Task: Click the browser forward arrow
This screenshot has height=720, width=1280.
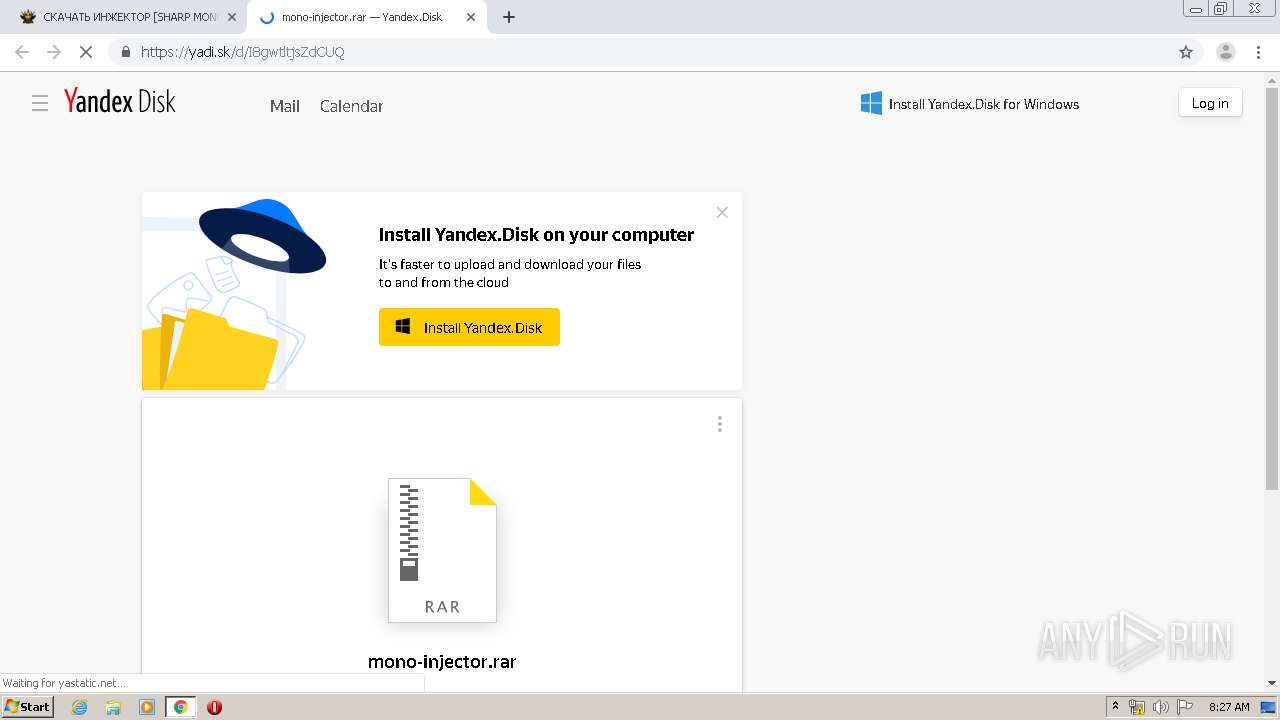Action: [x=54, y=52]
